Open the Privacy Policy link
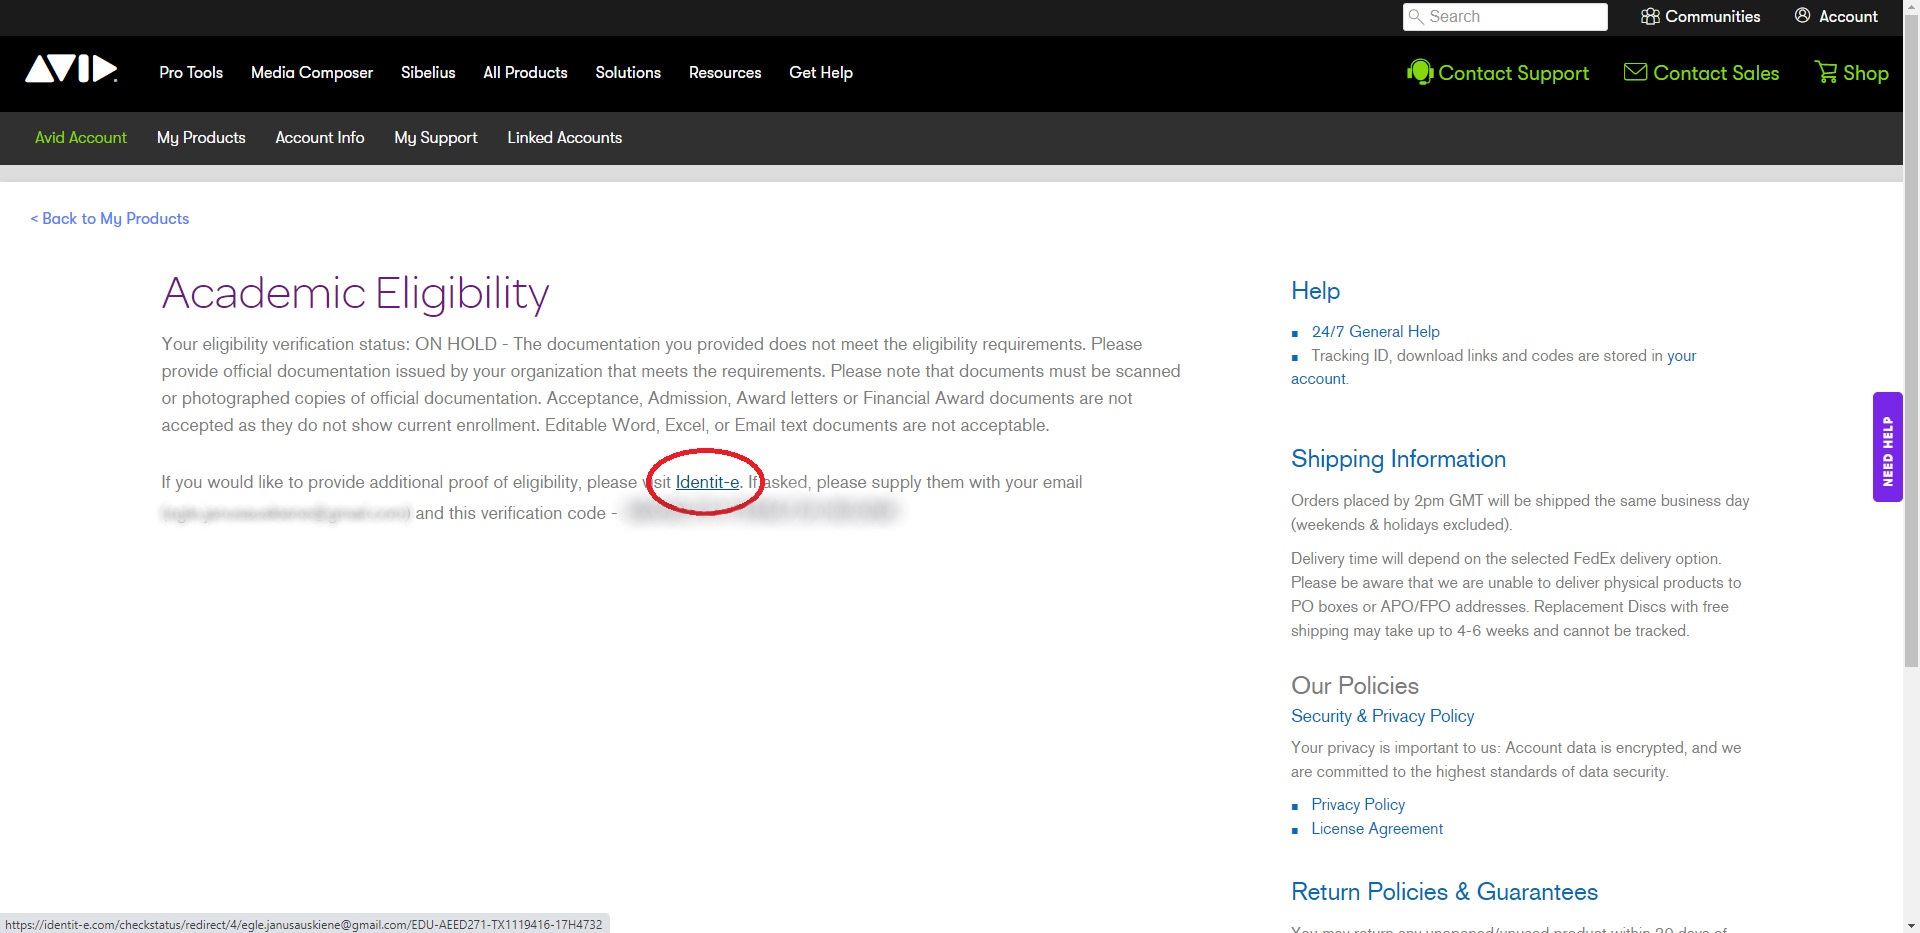The height and width of the screenshot is (933, 1920). coord(1358,804)
